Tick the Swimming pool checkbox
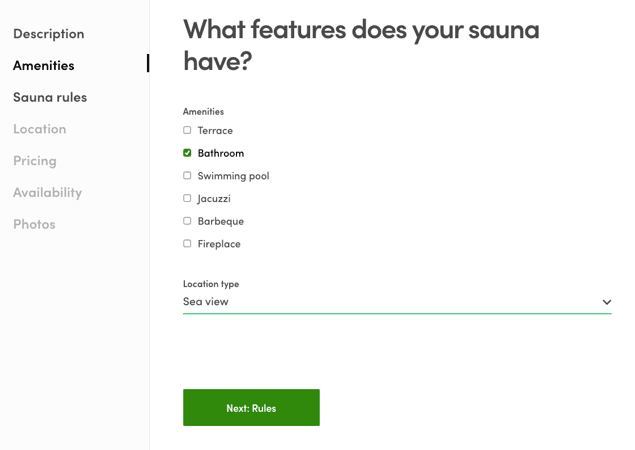The image size is (635, 450). coord(187,176)
